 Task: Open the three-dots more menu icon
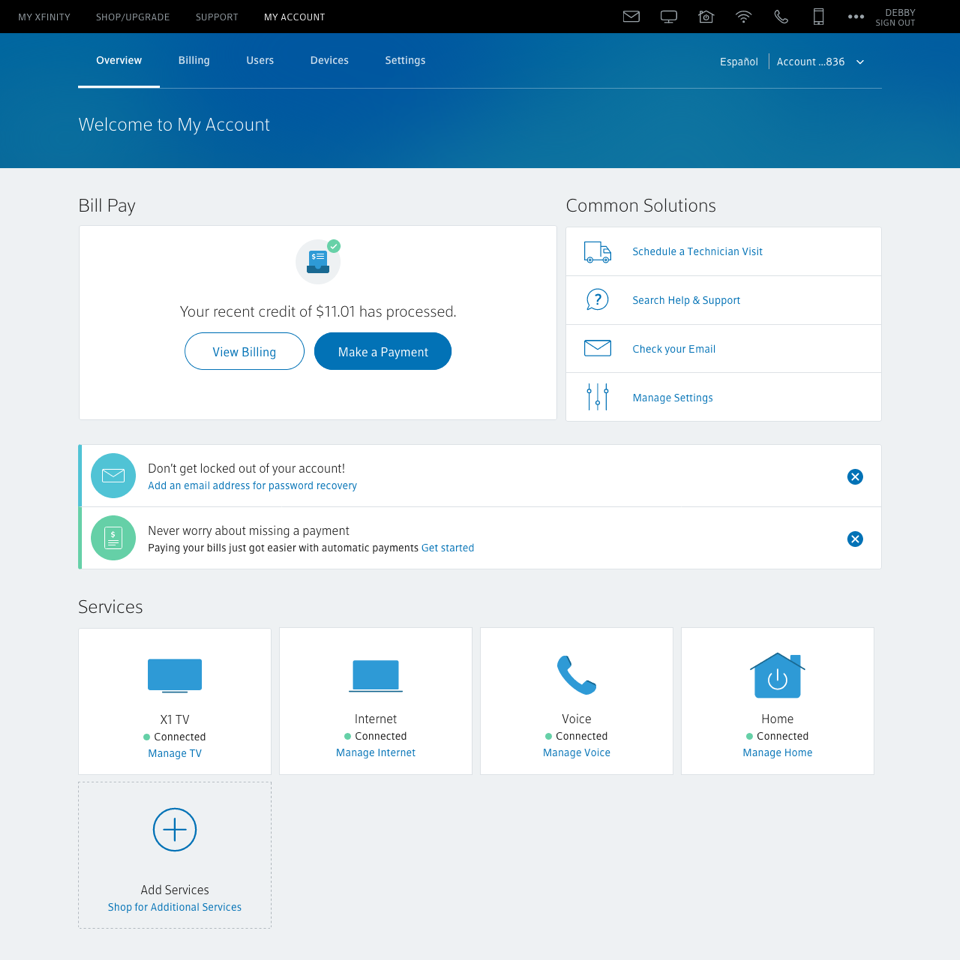856,17
